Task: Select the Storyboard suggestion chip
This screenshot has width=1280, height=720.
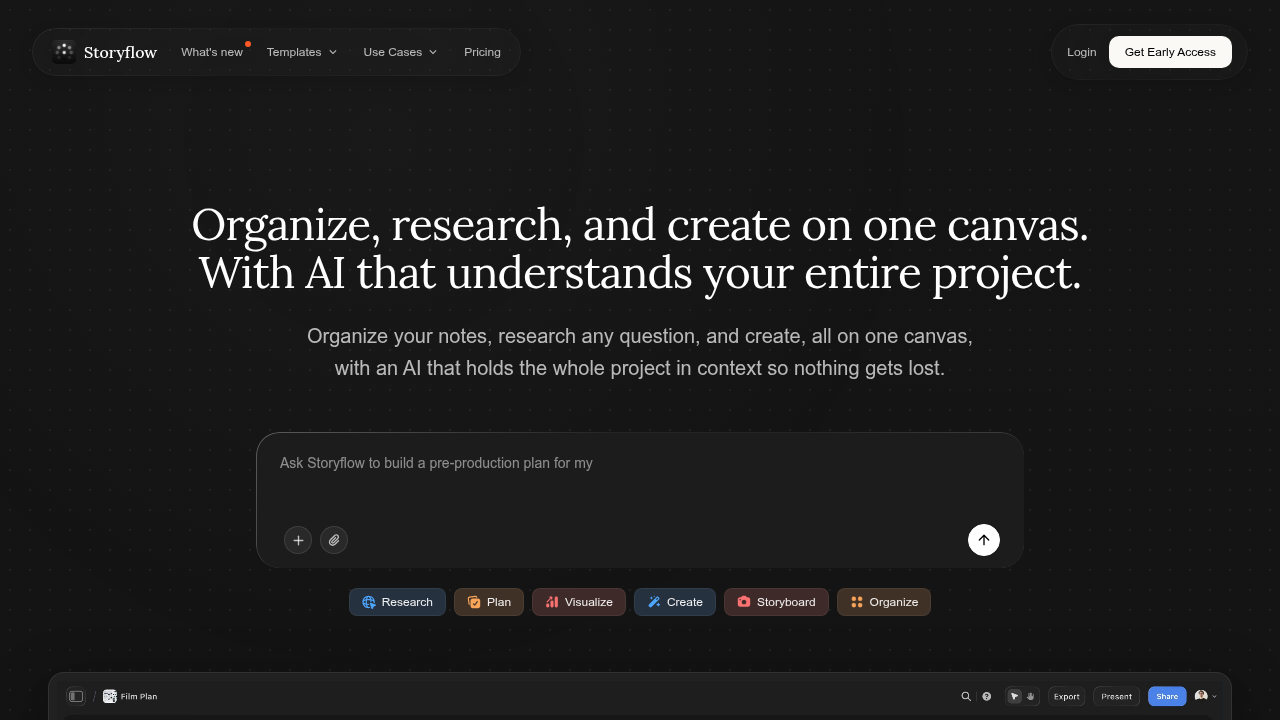Action: (776, 602)
